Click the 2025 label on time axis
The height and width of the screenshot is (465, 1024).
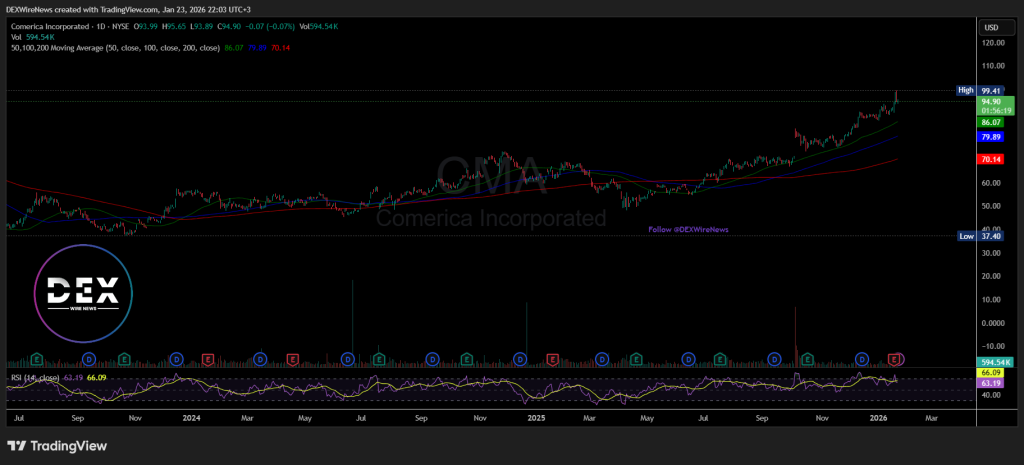(536, 417)
